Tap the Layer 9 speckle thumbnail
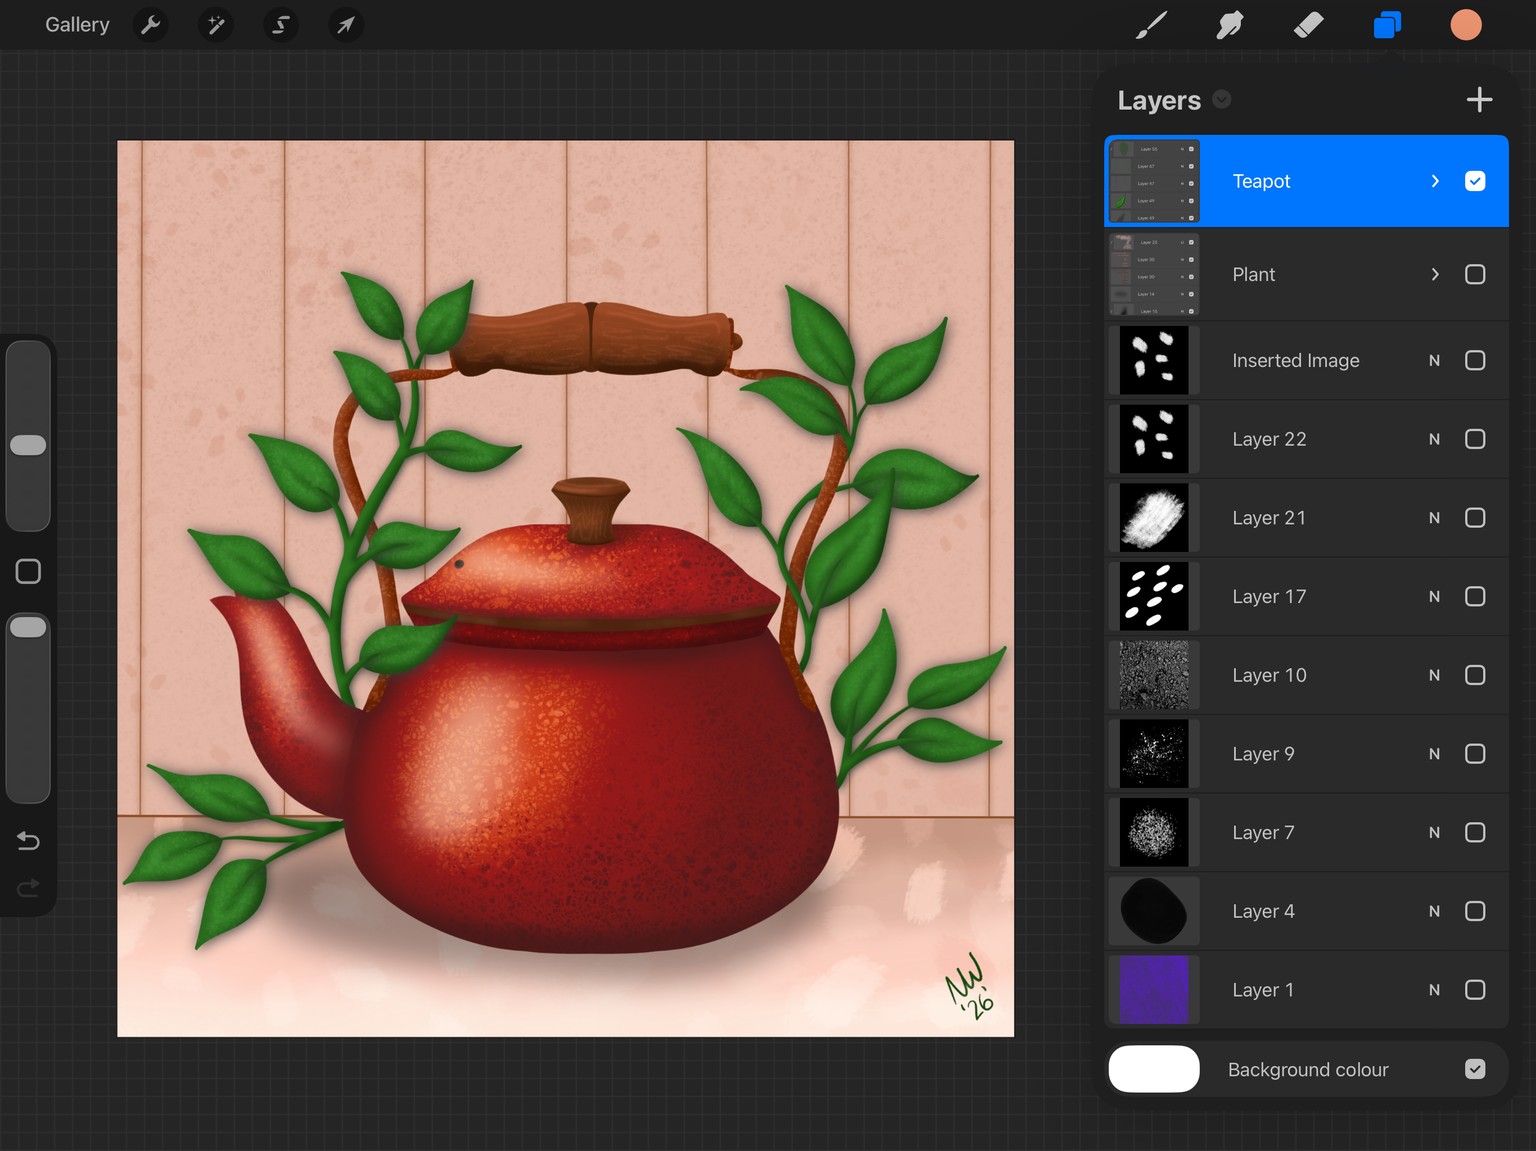The image size is (1536, 1151). coord(1154,754)
